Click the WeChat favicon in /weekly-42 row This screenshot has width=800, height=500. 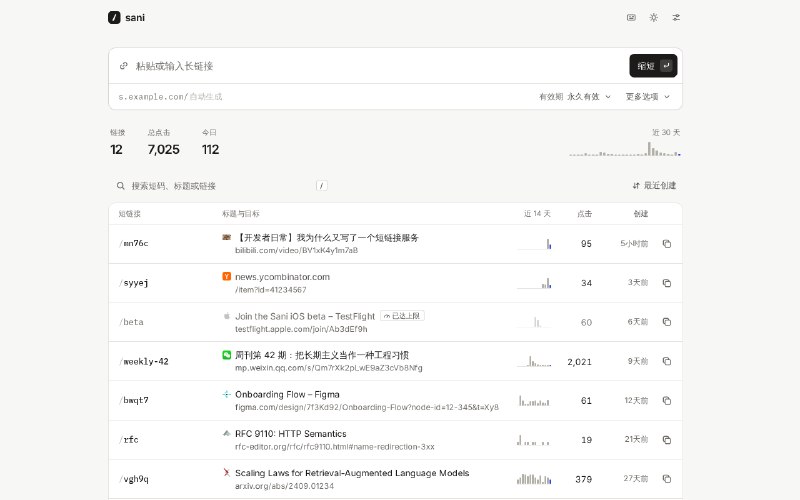point(227,355)
